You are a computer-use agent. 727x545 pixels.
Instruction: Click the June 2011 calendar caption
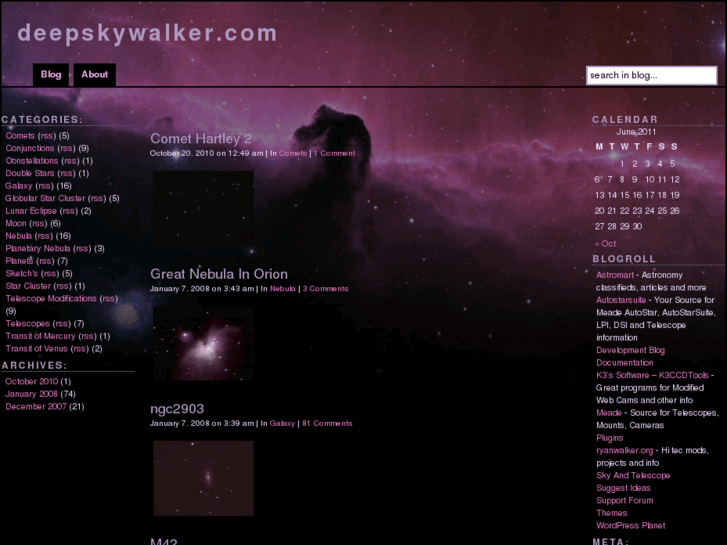(636, 132)
